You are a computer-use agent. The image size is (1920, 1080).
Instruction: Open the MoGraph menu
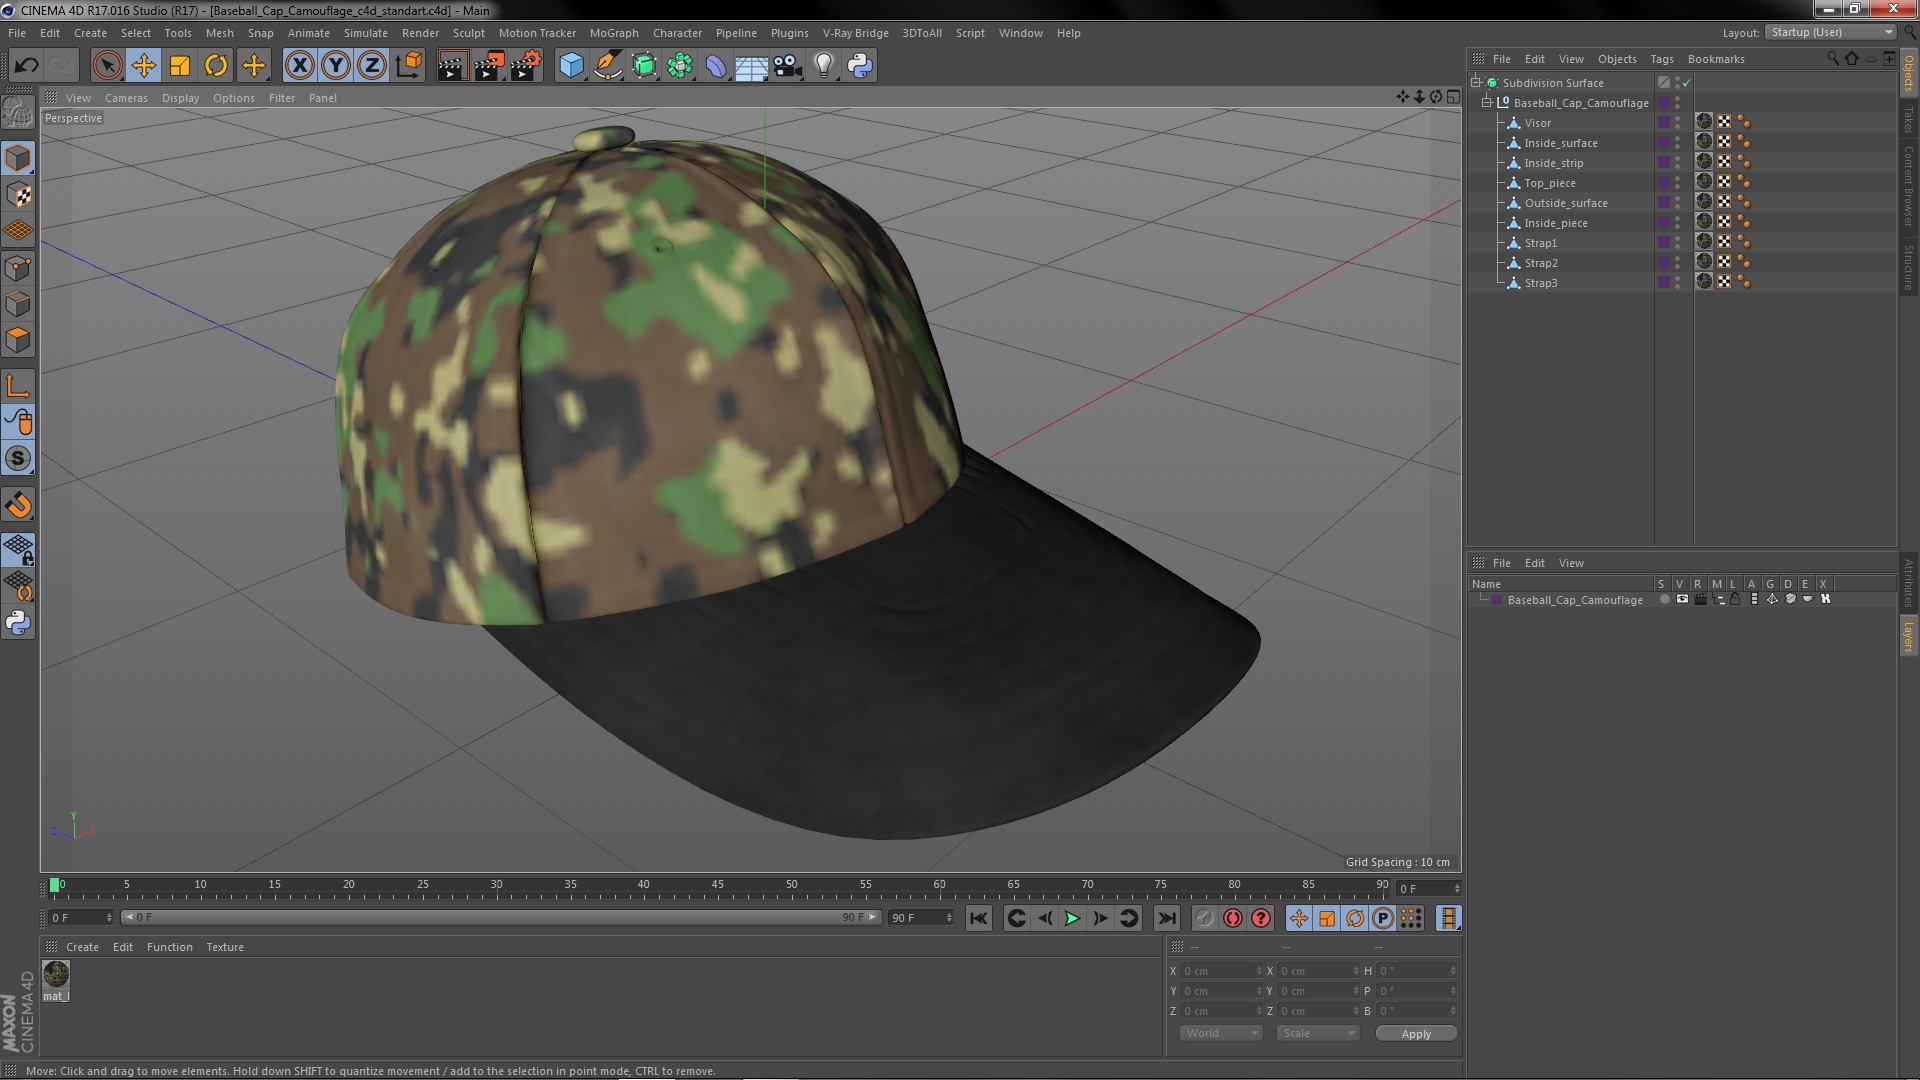(x=613, y=33)
